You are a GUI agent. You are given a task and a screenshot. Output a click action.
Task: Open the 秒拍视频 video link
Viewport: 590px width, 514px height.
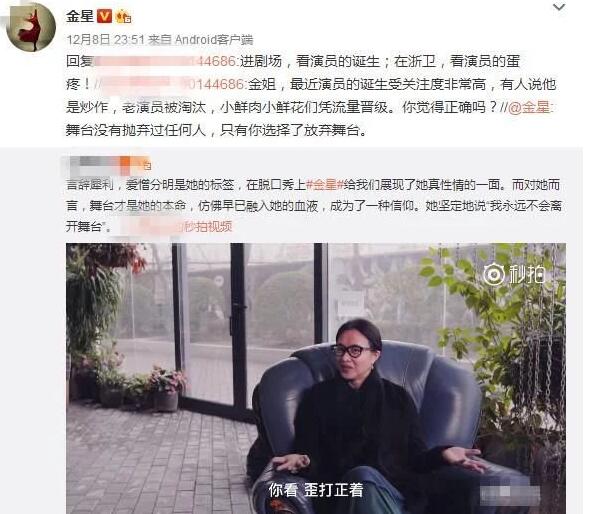point(208,227)
